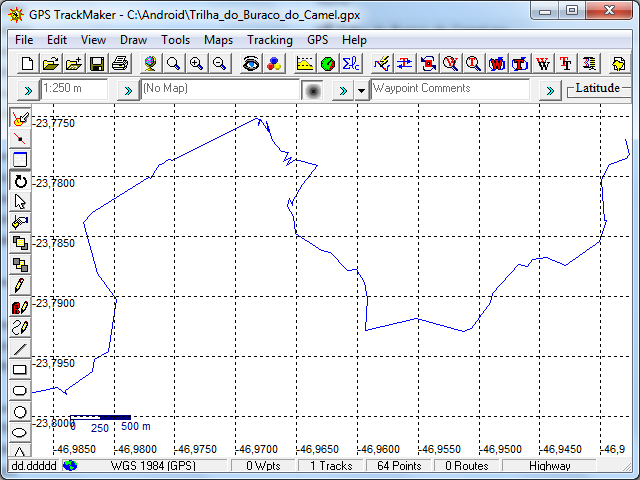Click the rotate tool in left toolbar

pyautogui.click(x=20, y=181)
